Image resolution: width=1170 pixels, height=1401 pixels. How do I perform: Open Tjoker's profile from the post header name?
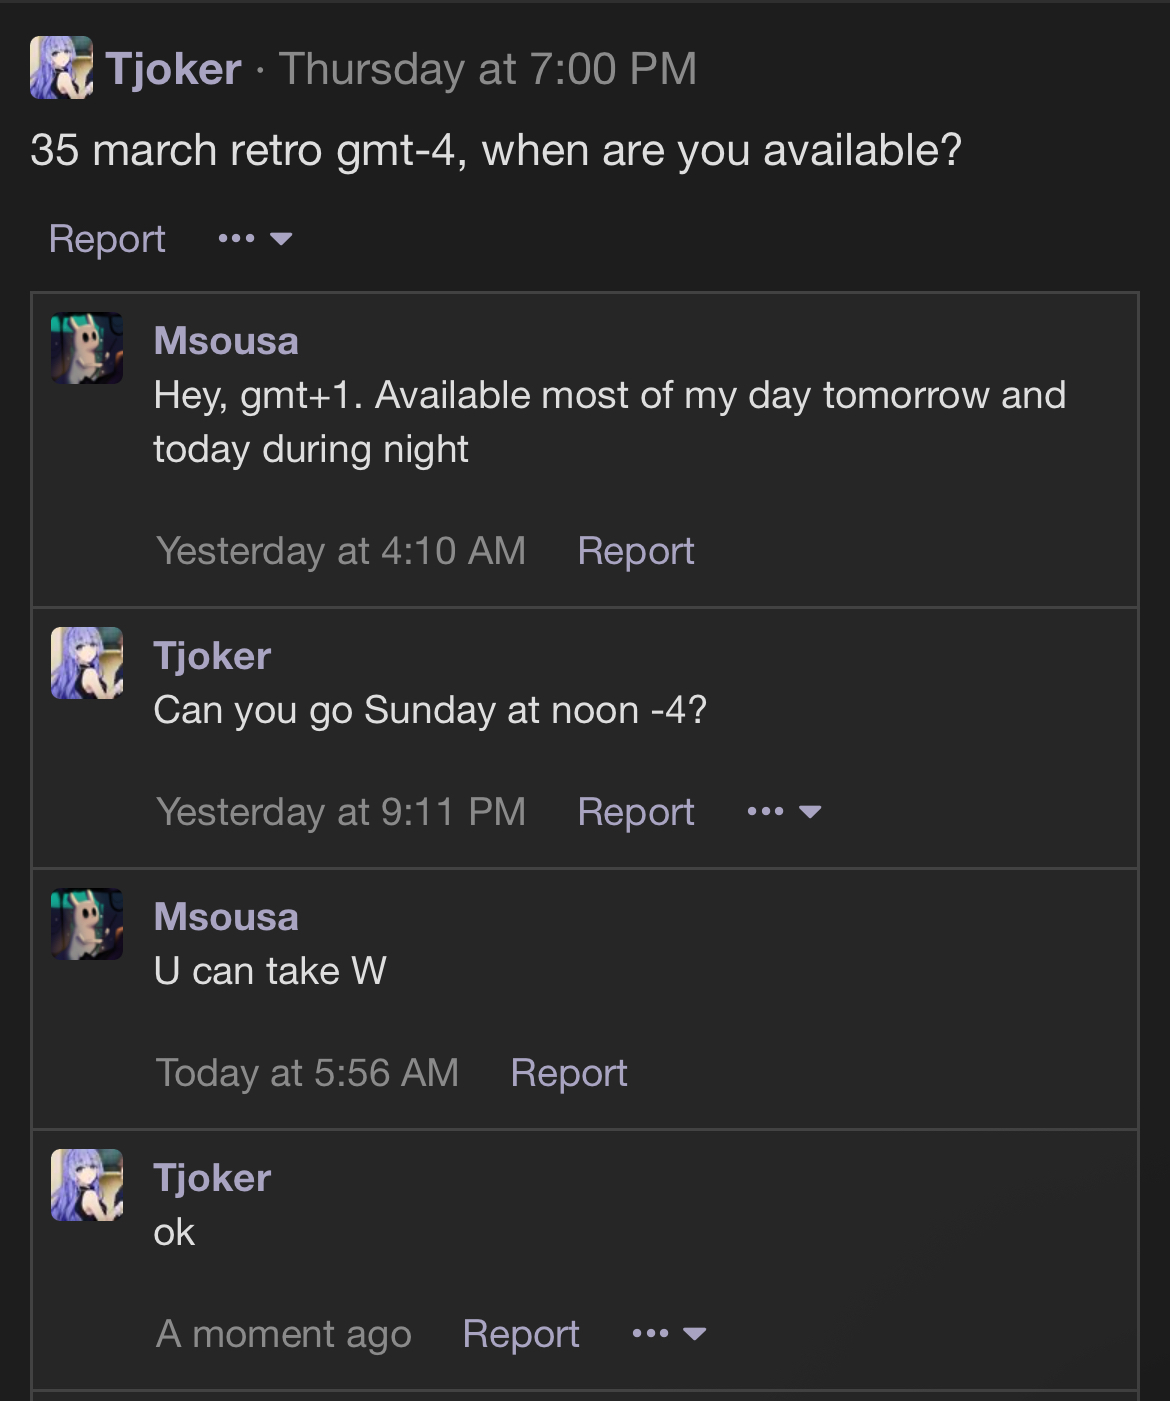174,69
